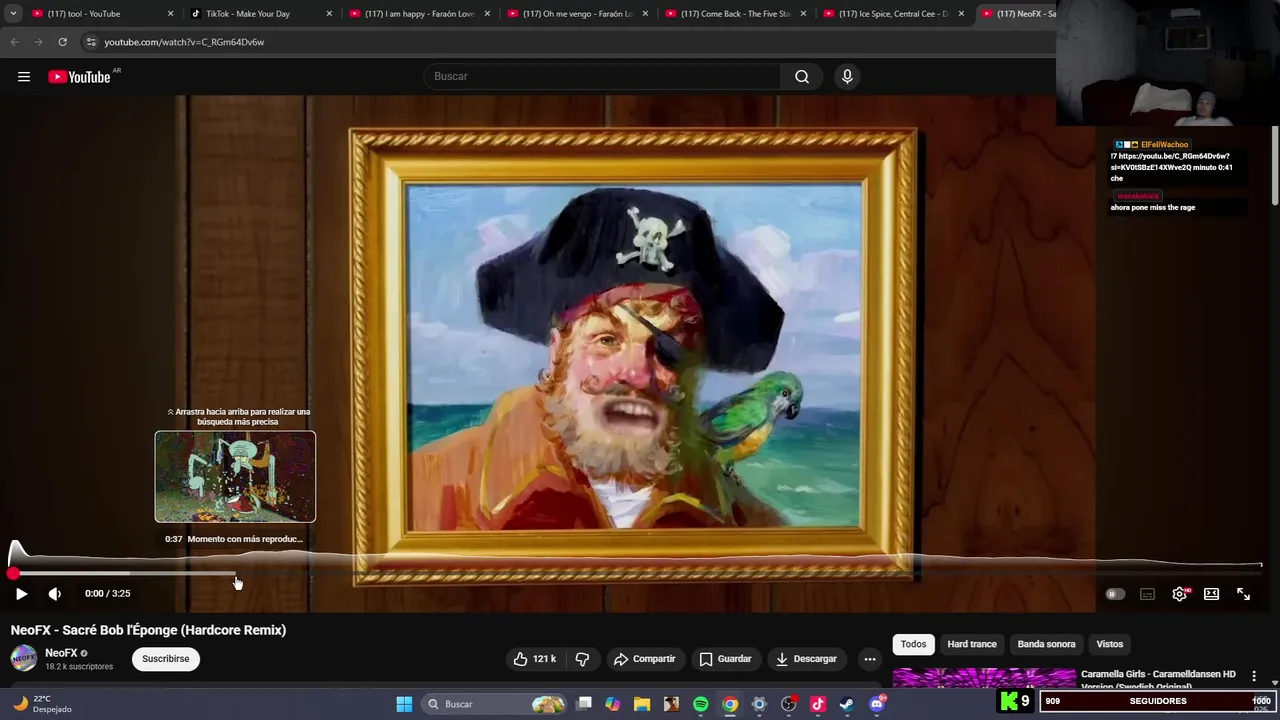Image resolution: width=1280 pixels, height=720 pixels.
Task: Select the Vistos filter chip
Action: (1110, 644)
